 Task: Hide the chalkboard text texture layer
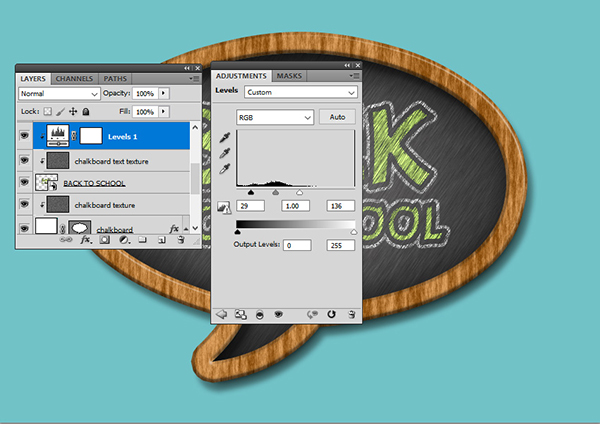(x=25, y=160)
